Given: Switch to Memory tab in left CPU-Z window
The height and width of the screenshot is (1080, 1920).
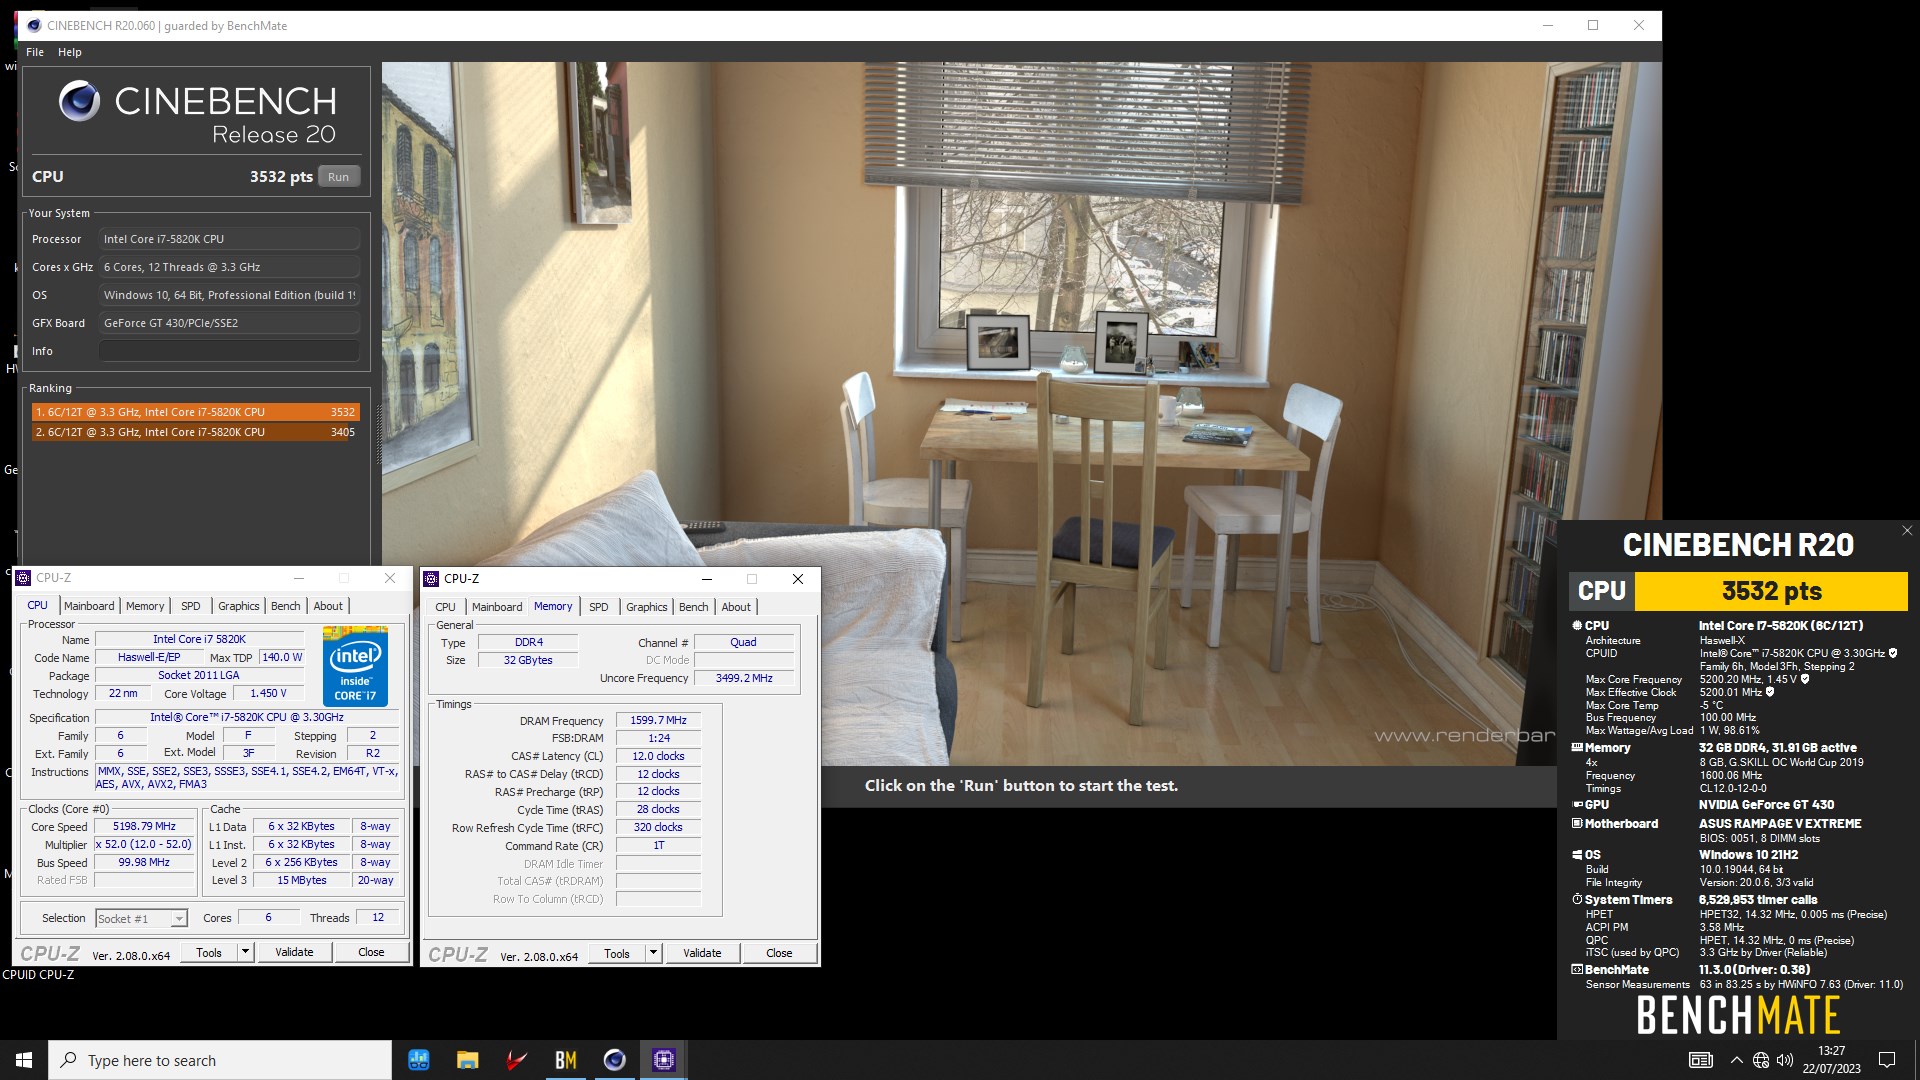Looking at the screenshot, I should point(145,606).
